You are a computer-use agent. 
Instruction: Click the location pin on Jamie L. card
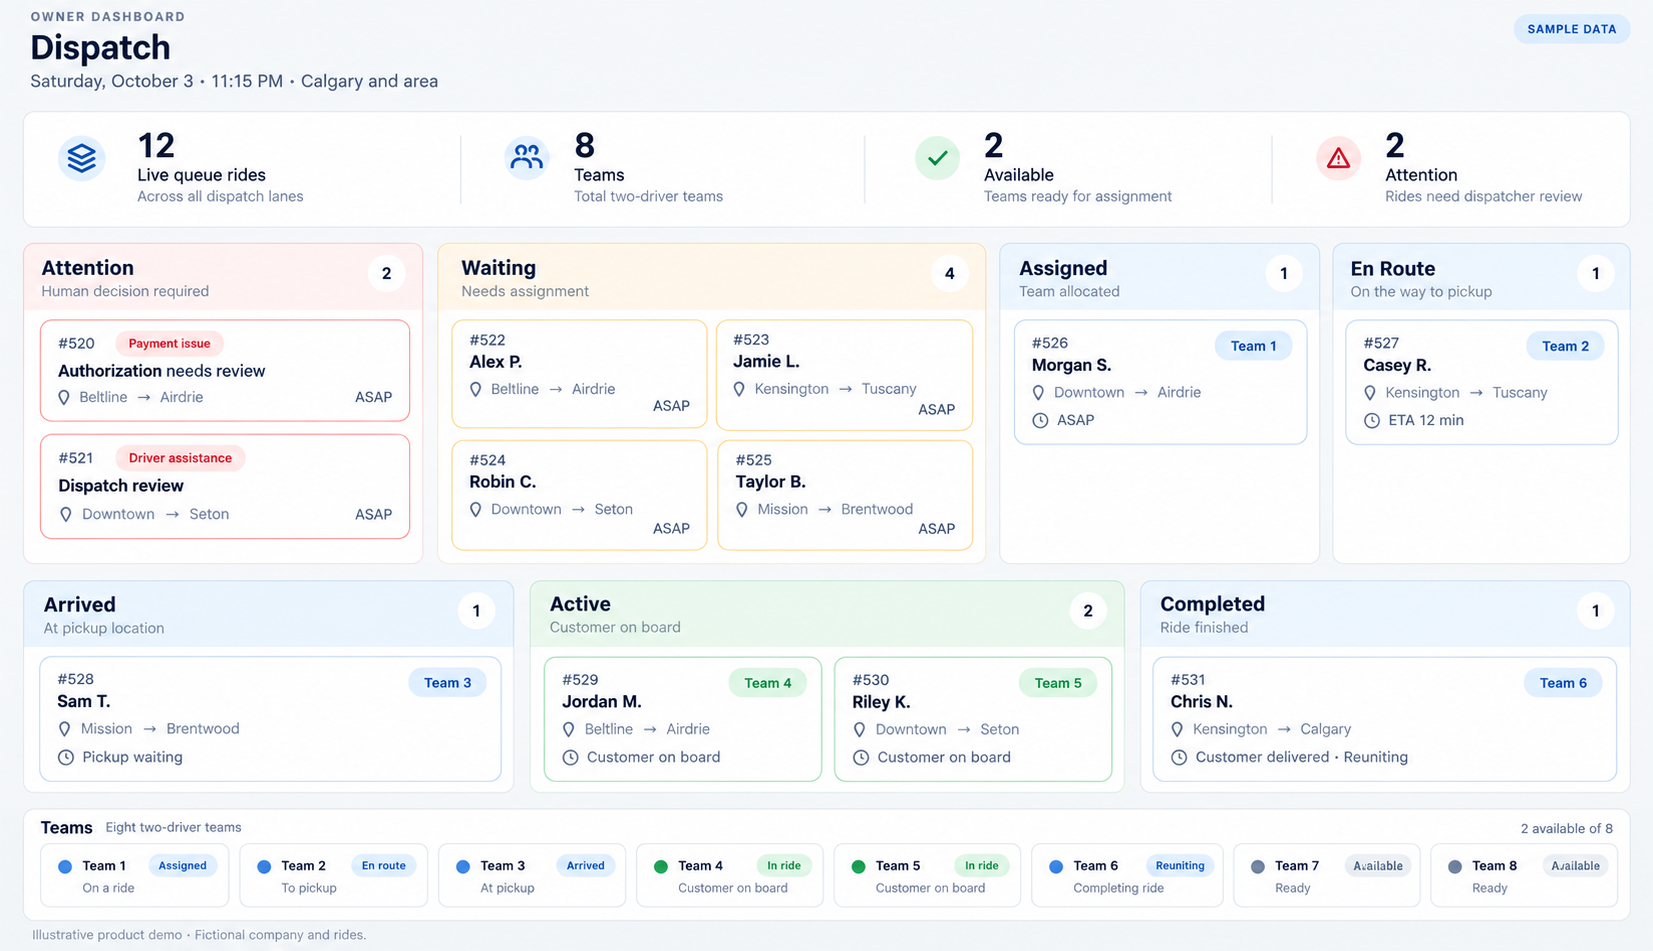point(739,389)
